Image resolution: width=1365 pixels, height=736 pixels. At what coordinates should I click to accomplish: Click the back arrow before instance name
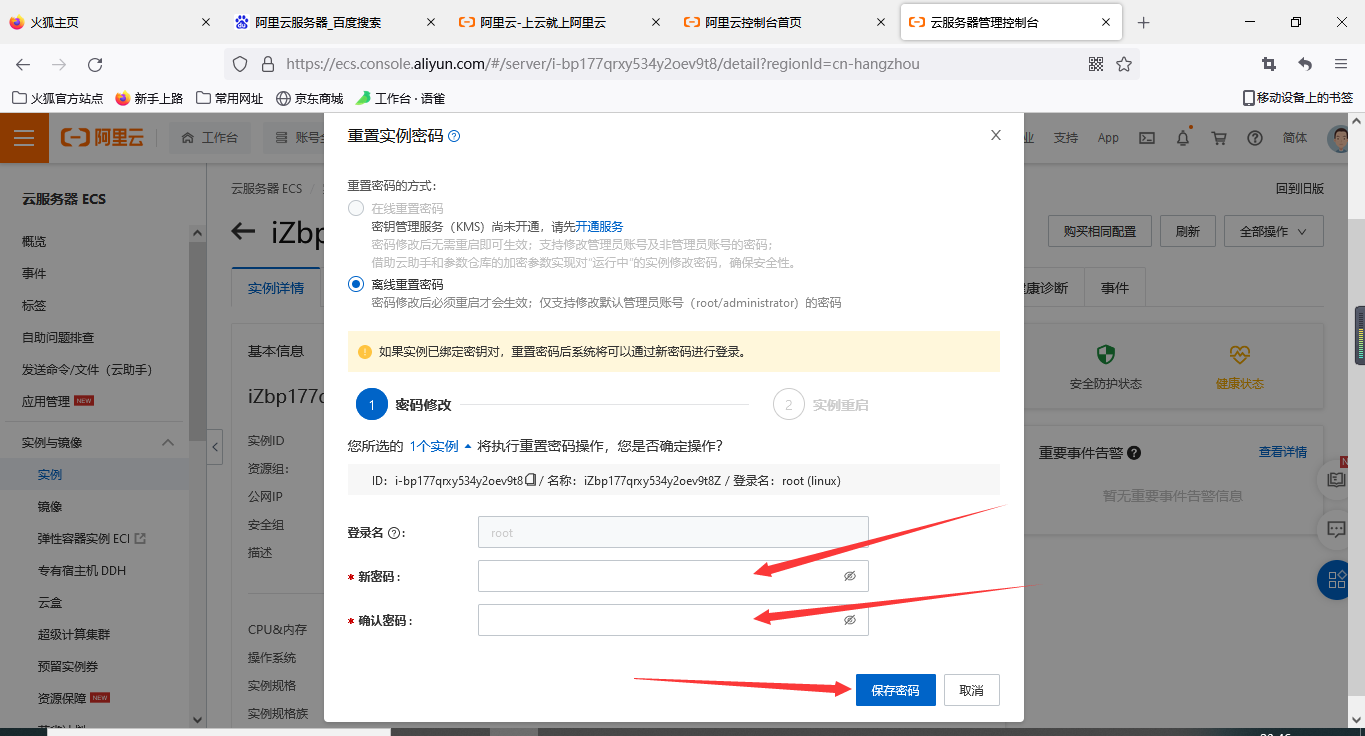pos(243,232)
